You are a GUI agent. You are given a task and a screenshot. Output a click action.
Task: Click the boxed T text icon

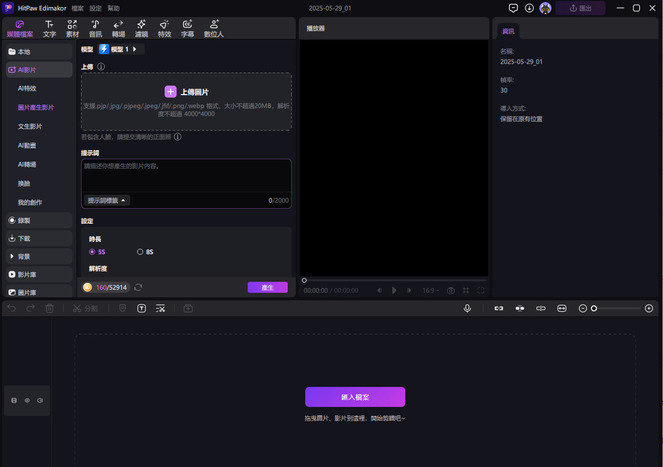coord(142,308)
